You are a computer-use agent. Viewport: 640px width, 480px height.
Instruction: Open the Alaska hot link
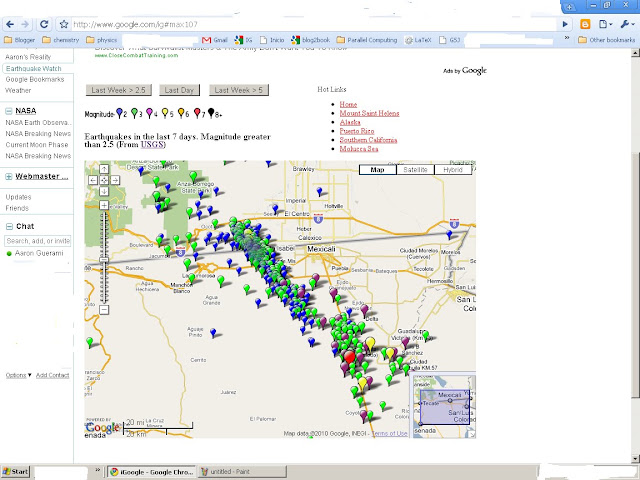point(350,122)
